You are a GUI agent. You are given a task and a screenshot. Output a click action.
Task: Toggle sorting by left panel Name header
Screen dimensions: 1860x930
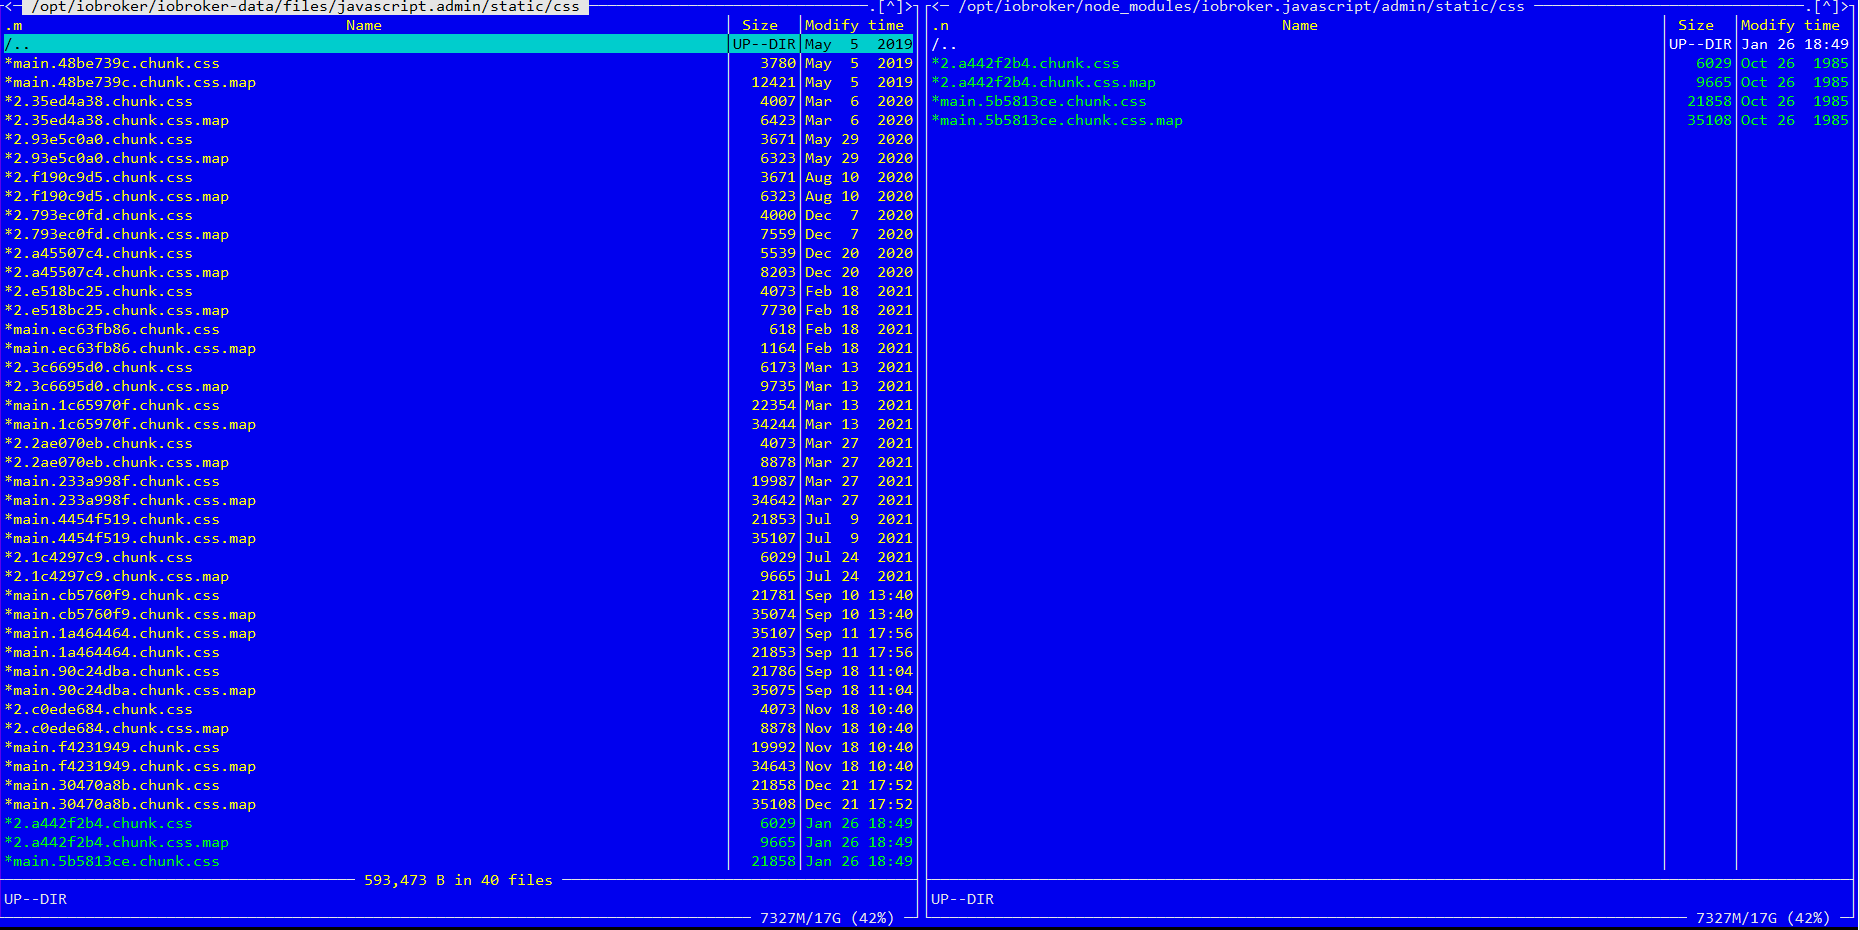[x=363, y=25]
